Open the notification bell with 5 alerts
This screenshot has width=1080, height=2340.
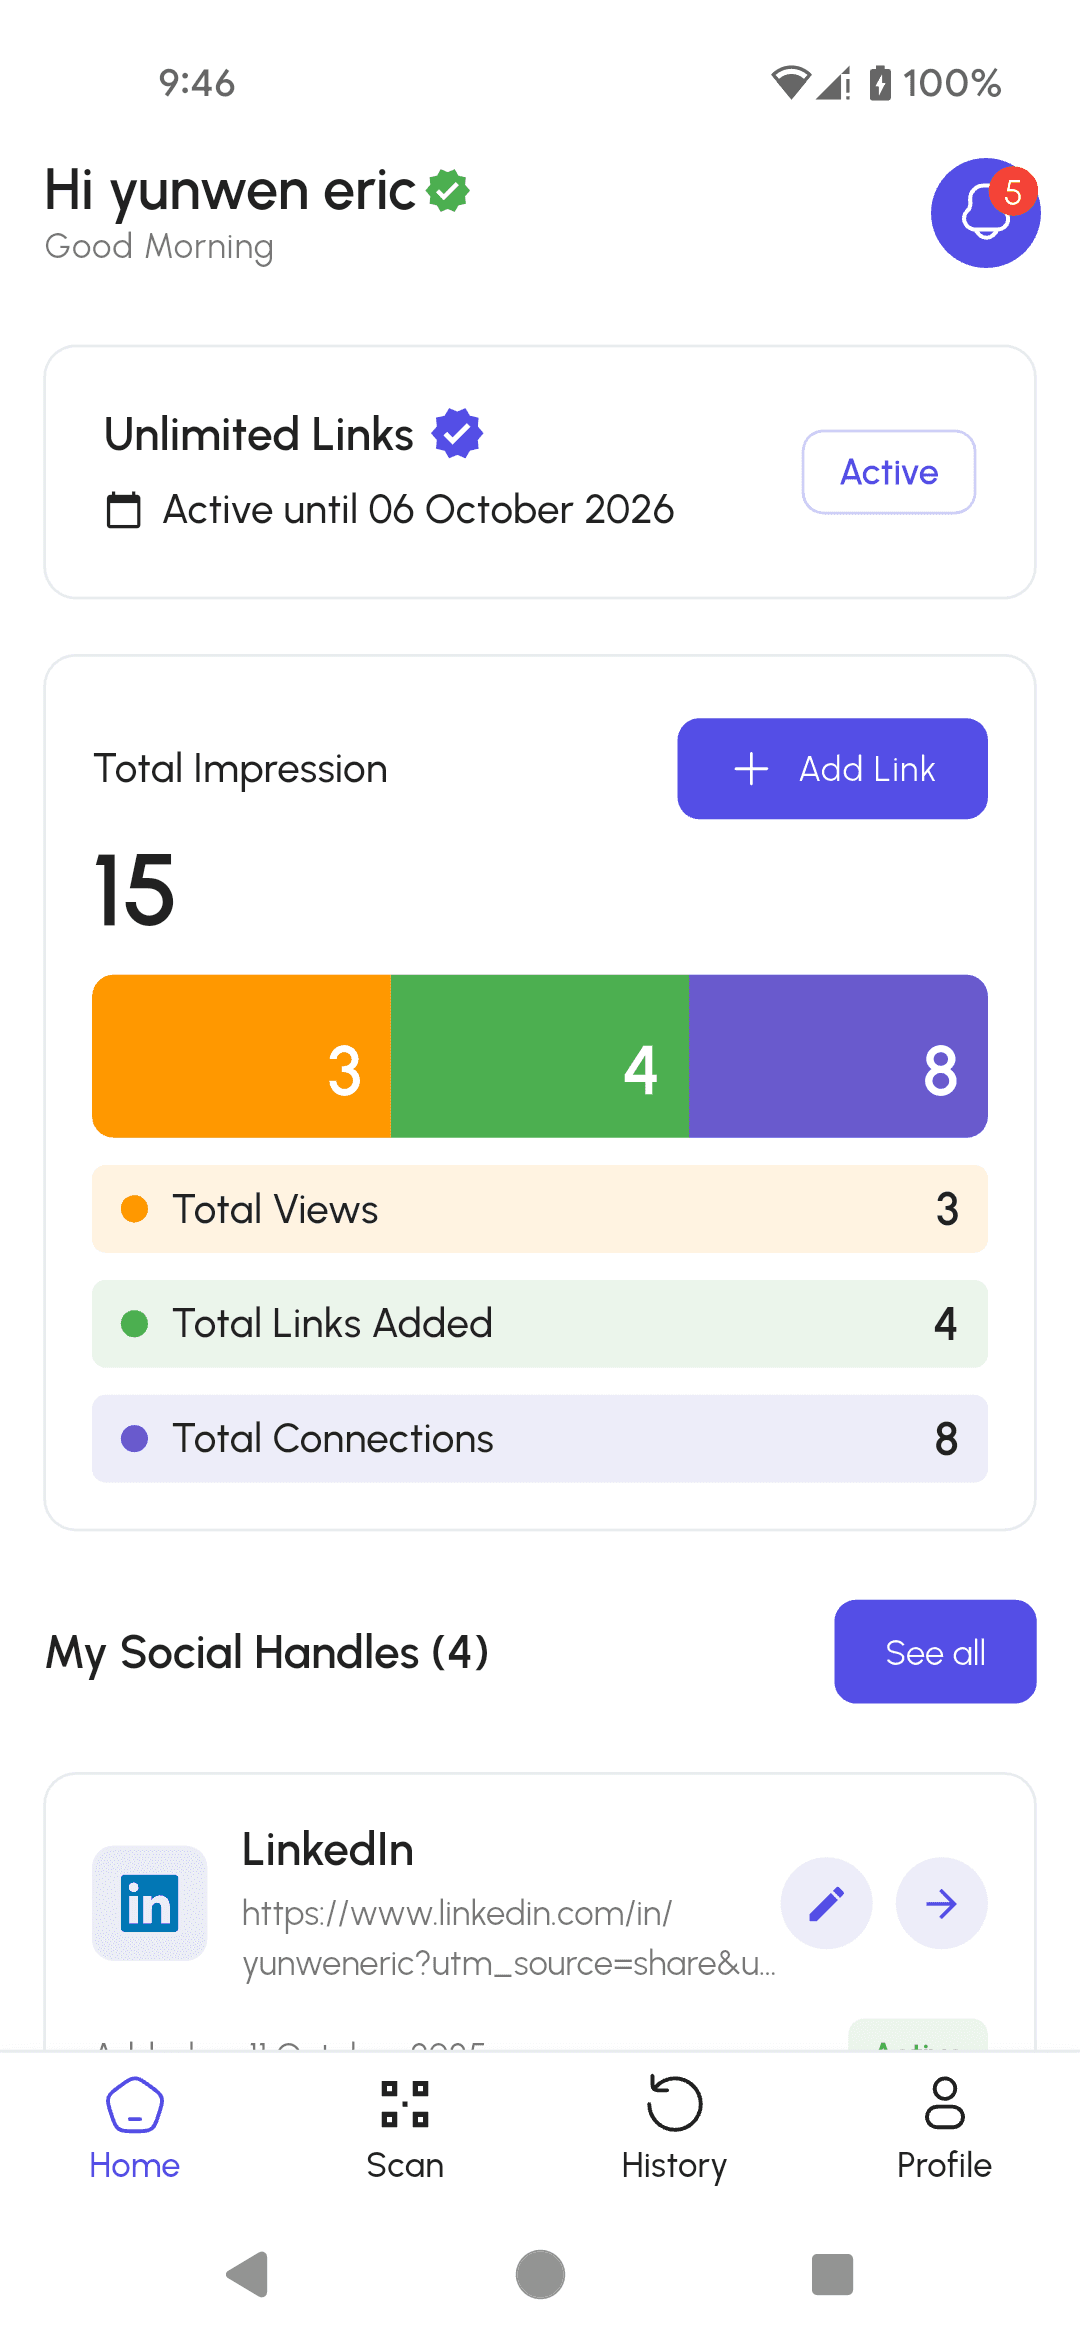tap(985, 213)
